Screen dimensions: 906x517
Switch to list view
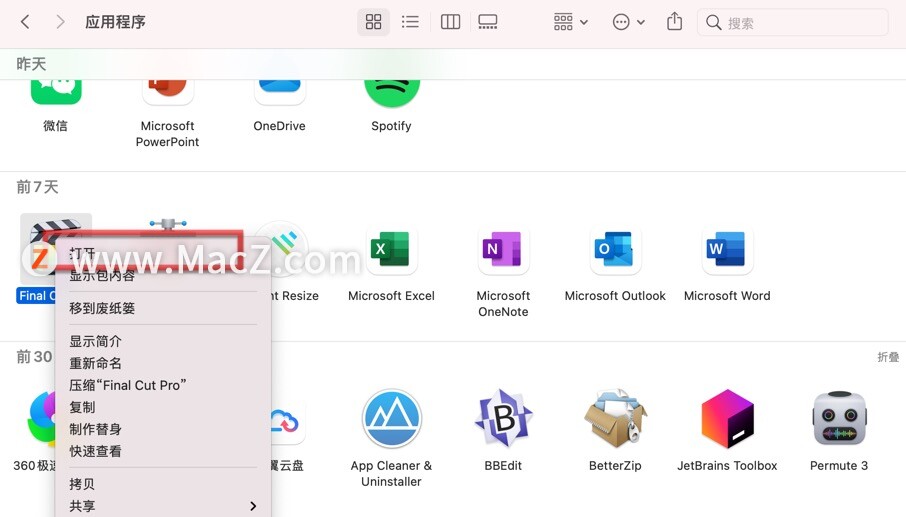click(x=410, y=23)
